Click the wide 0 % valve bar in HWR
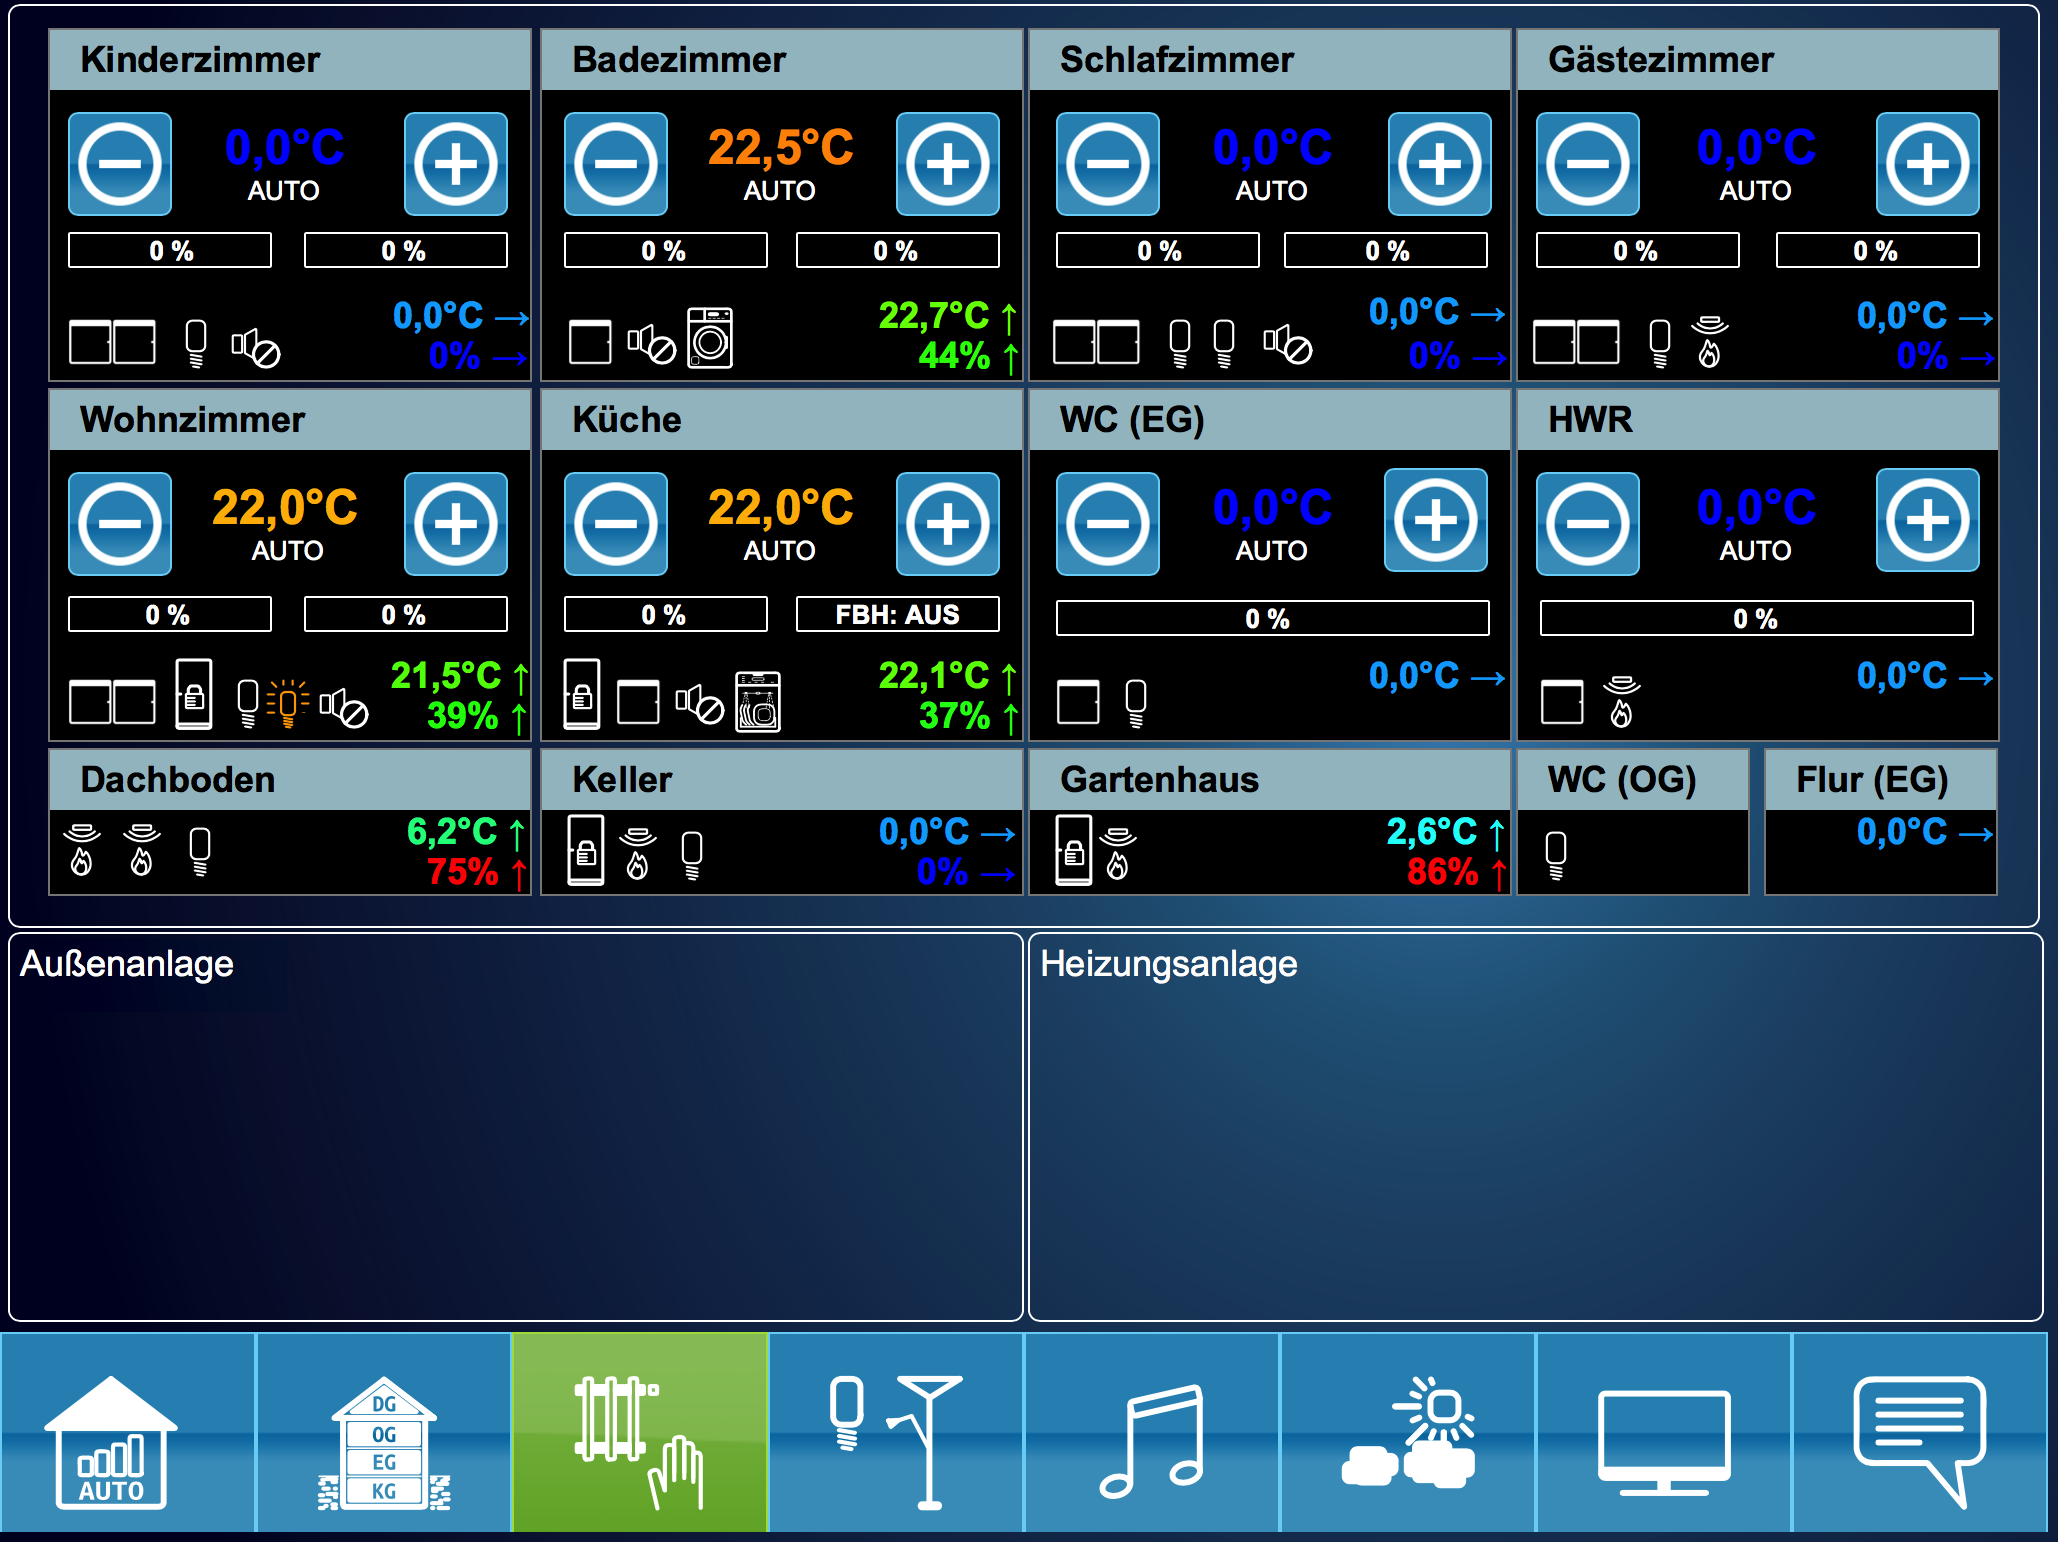The height and width of the screenshot is (1542, 2058). tap(1757, 618)
